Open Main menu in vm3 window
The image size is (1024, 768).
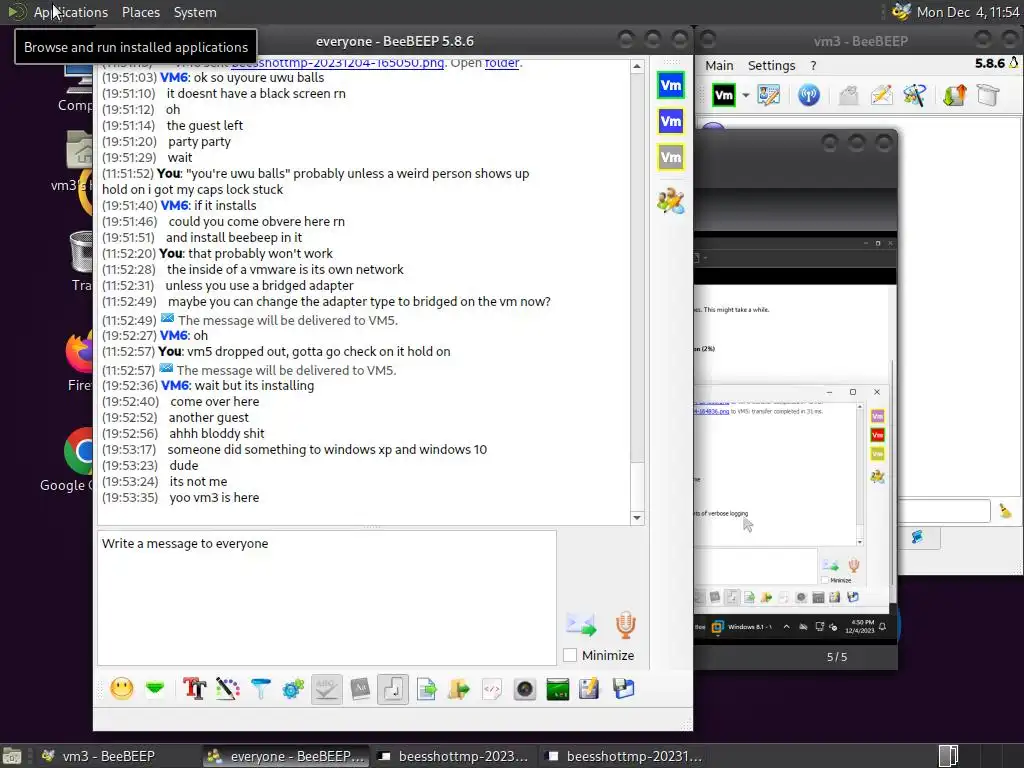coord(719,65)
